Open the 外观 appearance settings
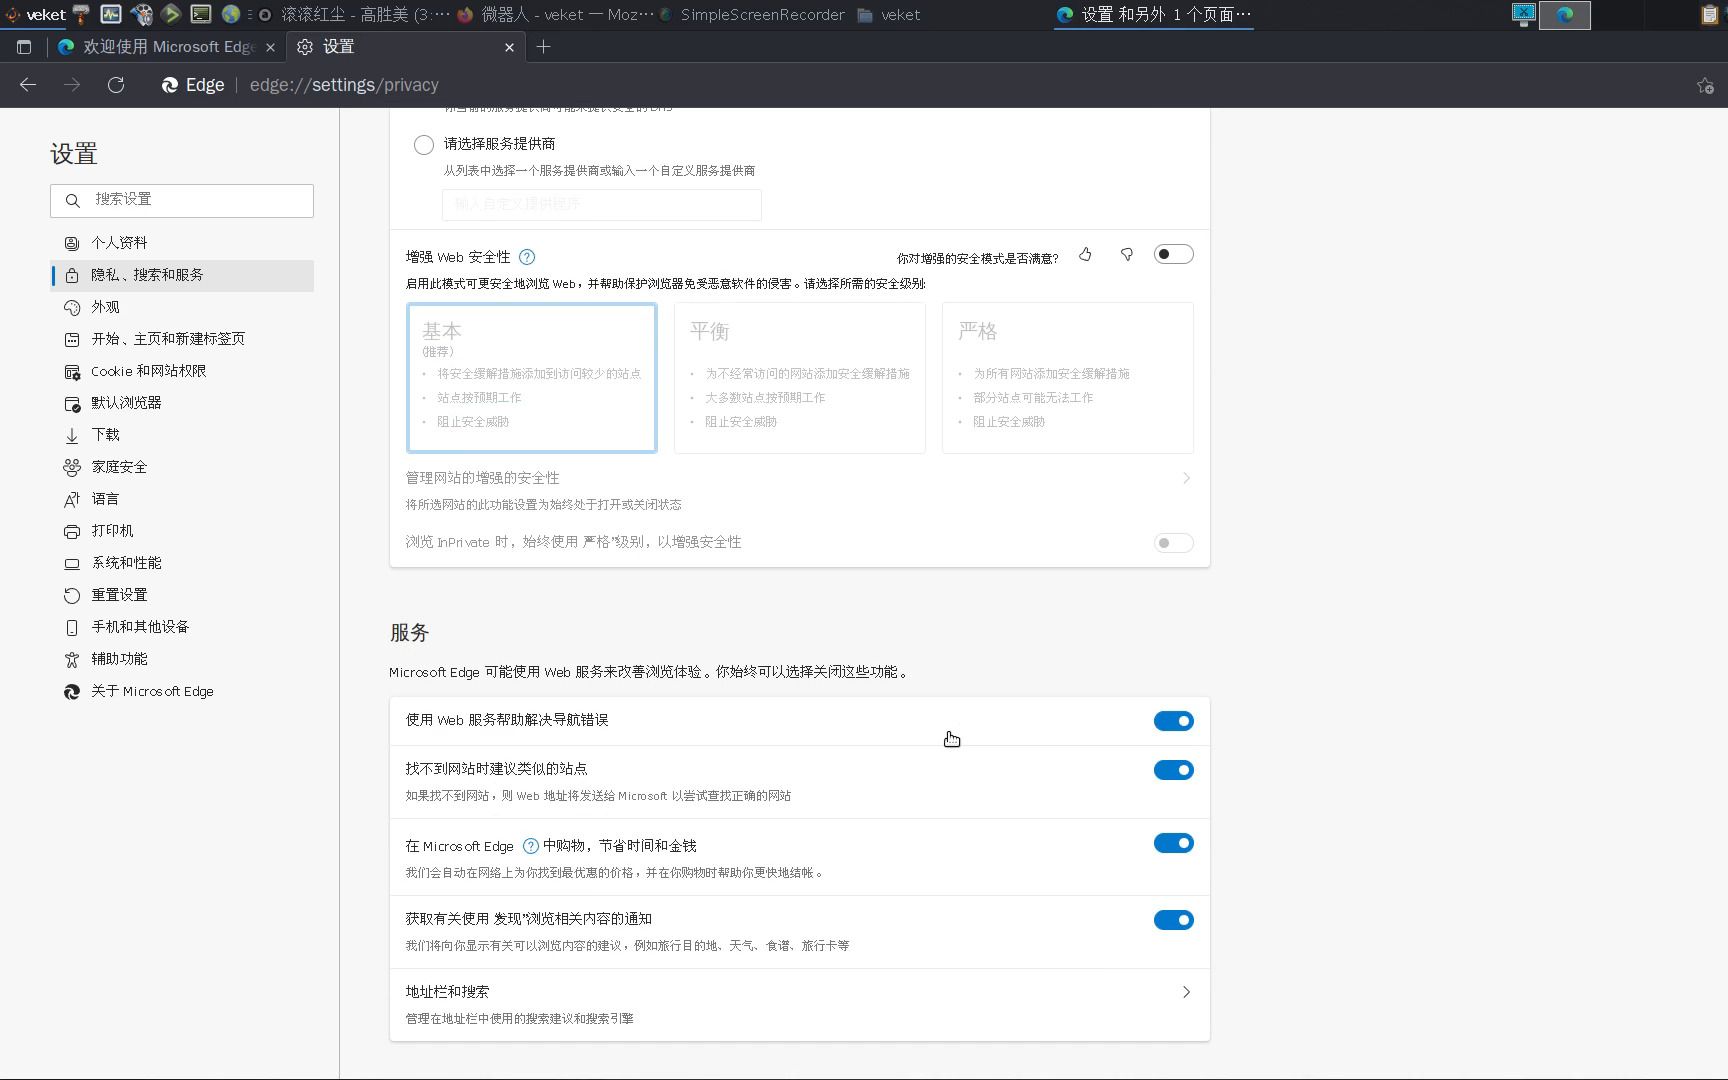The height and width of the screenshot is (1080, 1728). click(x=106, y=307)
